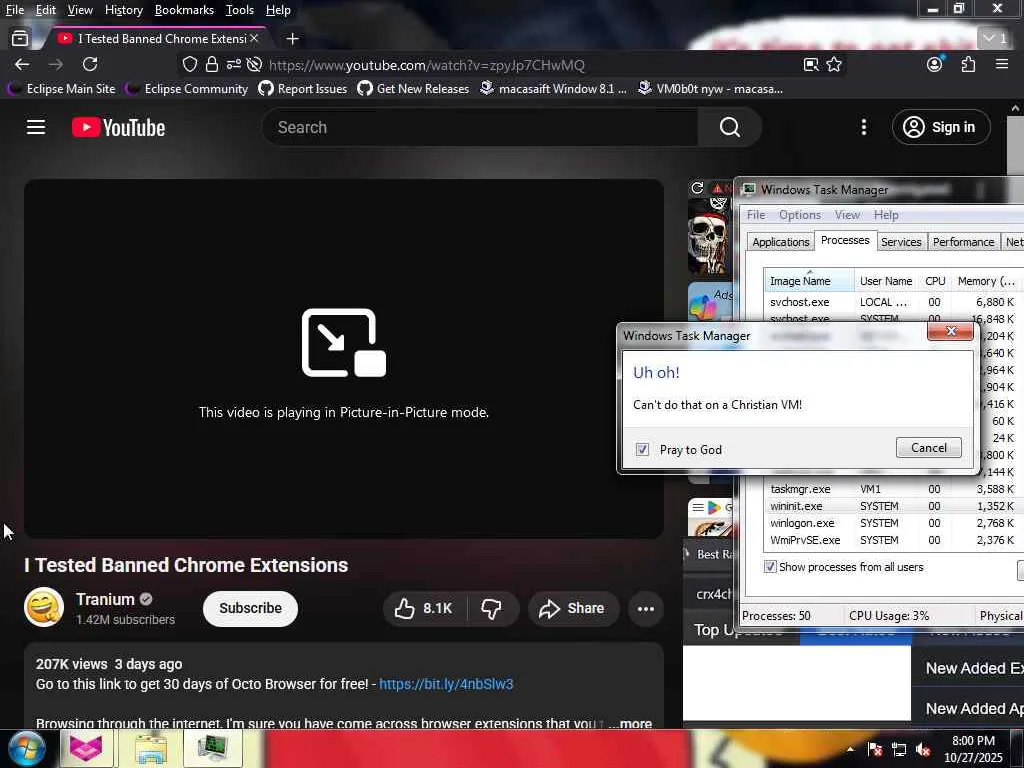Switch to the Performance tab
The width and height of the screenshot is (1024, 768).
tap(963, 242)
